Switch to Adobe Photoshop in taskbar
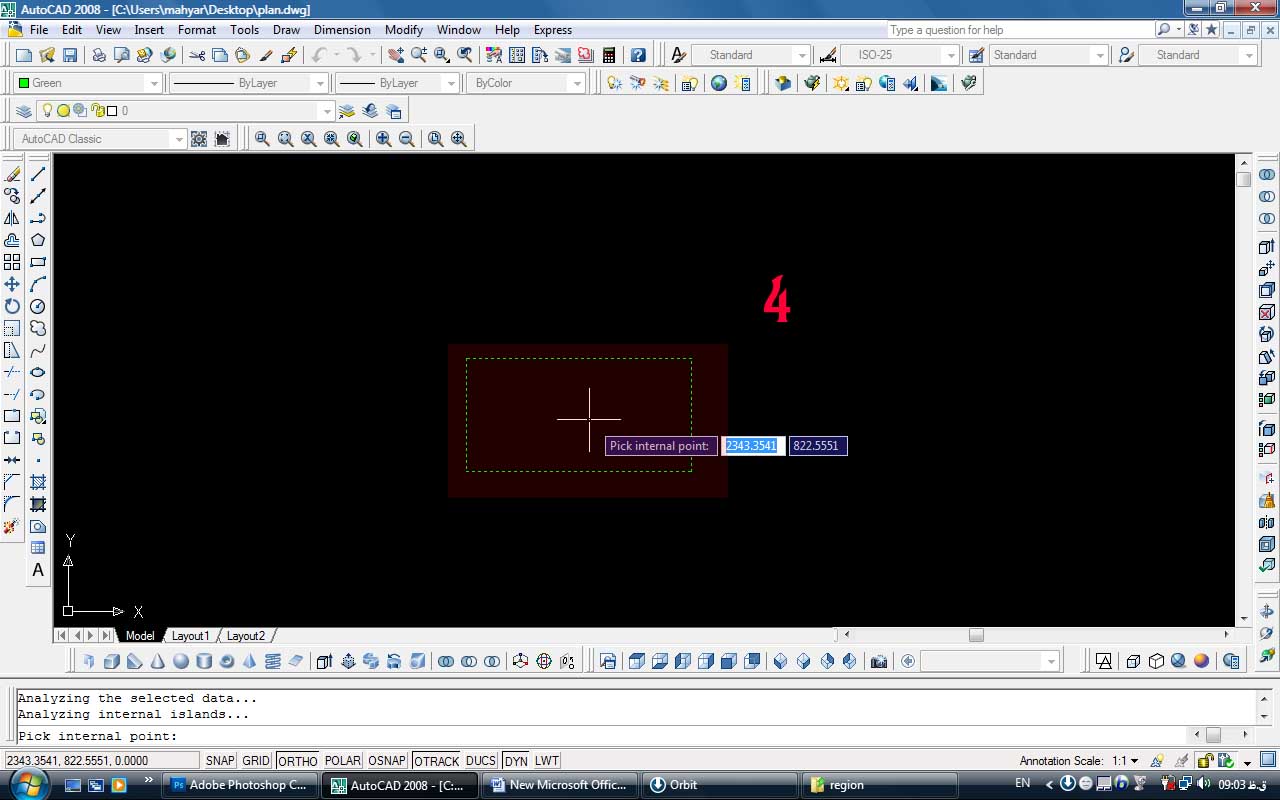The image size is (1280, 800). 240,785
